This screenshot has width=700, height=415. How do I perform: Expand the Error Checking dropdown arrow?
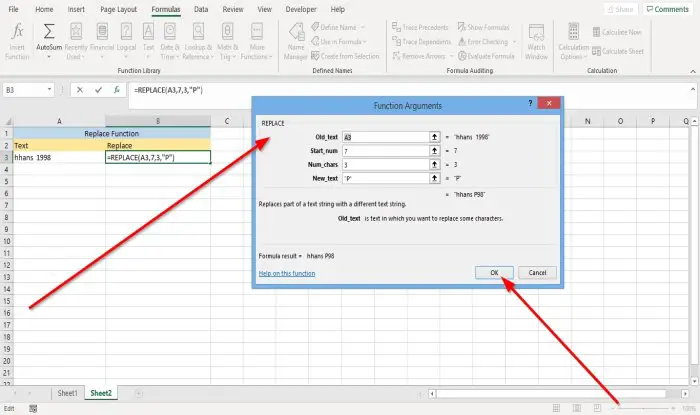[x=514, y=42]
